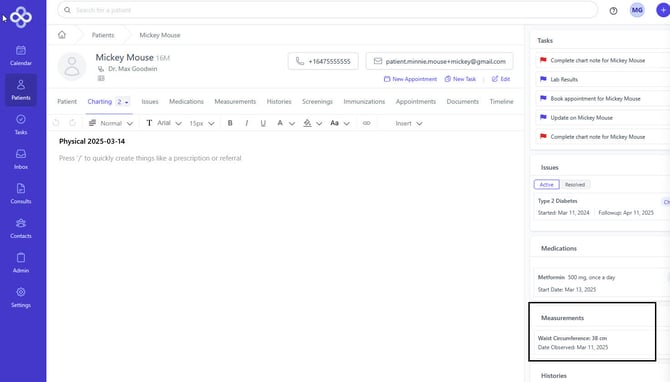The height and width of the screenshot is (382, 670).
Task: Switch to the Timeline tab
Action: 501,102
